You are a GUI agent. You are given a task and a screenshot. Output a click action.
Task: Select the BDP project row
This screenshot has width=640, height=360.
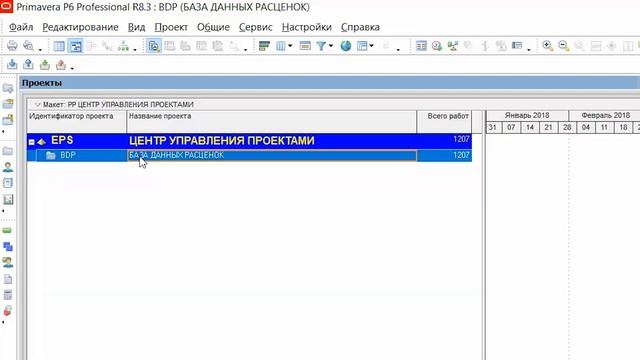point(249,155)
